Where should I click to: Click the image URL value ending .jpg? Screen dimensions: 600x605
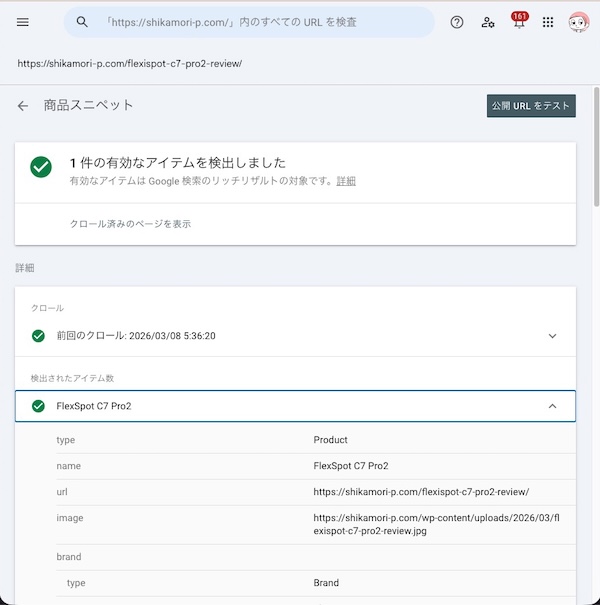pos(436,524)
